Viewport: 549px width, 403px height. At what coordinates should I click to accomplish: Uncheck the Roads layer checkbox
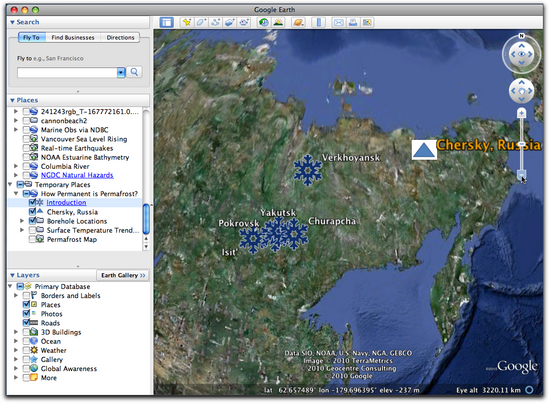click(x=26, y=322)
